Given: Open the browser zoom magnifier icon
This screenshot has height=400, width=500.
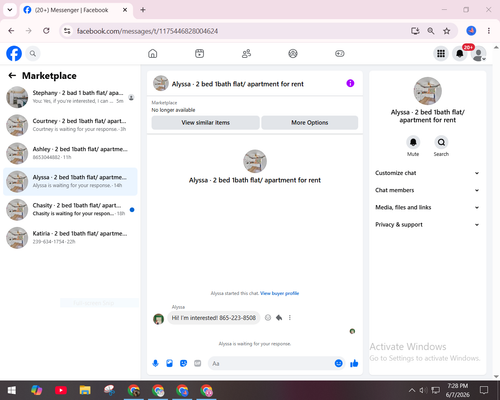Looking at the screenshot, I should coord(431,31).
